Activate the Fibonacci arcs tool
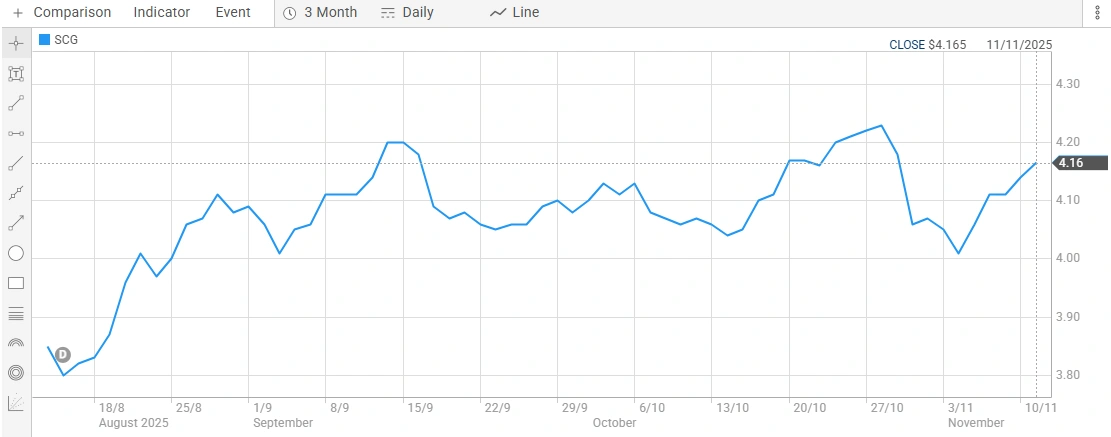The width and height of the screenshot is (1111, 437). click(16, 343)
